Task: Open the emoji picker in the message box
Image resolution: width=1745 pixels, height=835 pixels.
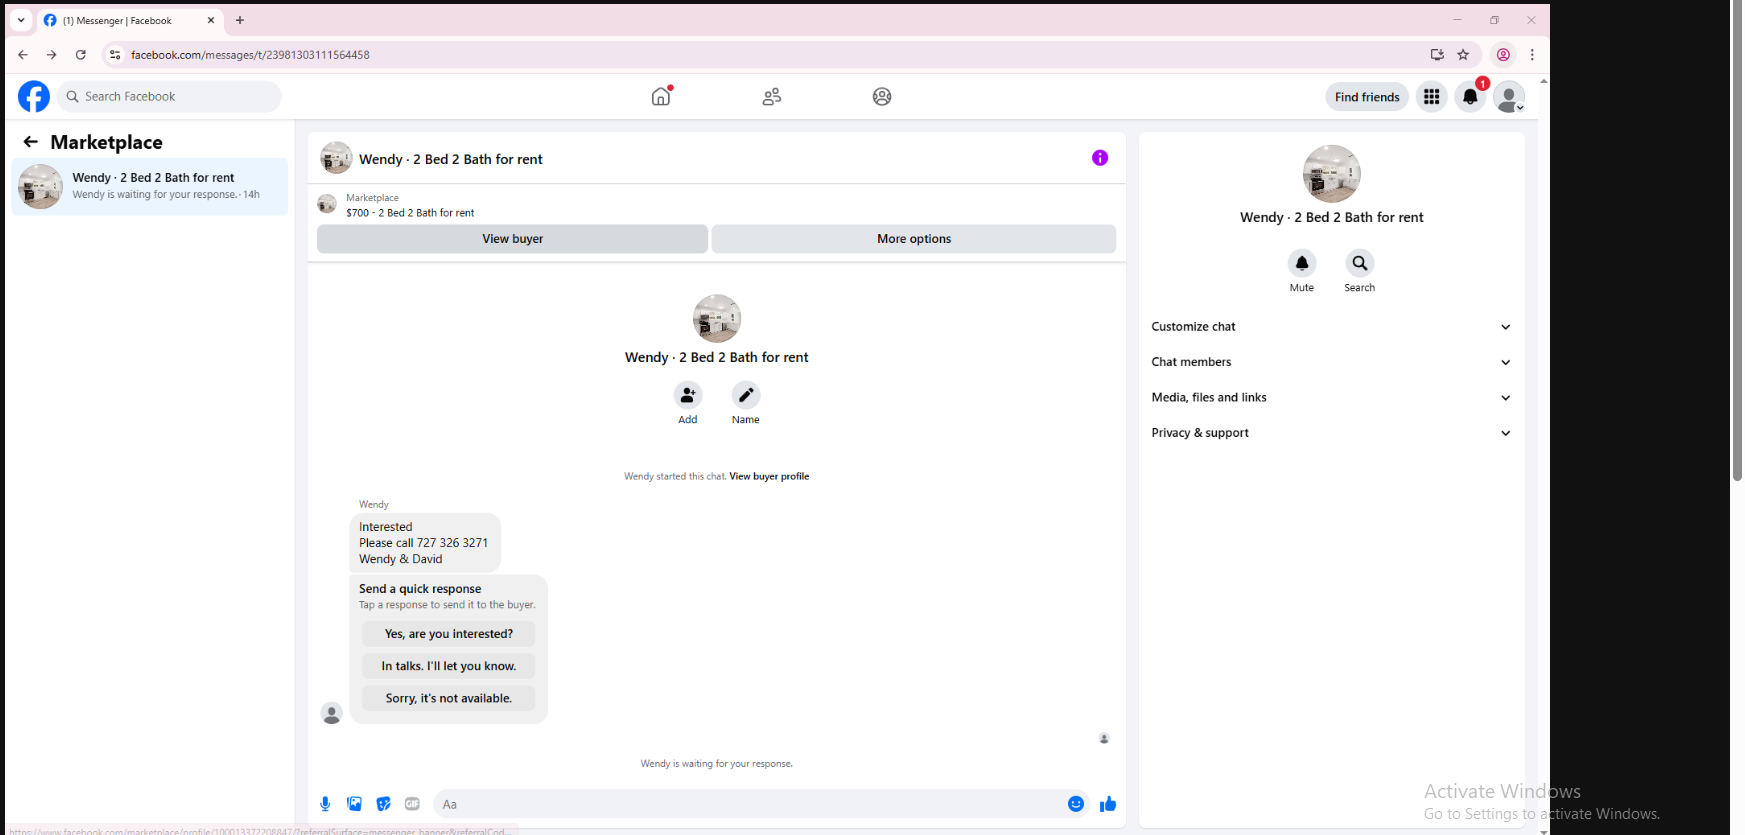Action: pos(1076,804)
